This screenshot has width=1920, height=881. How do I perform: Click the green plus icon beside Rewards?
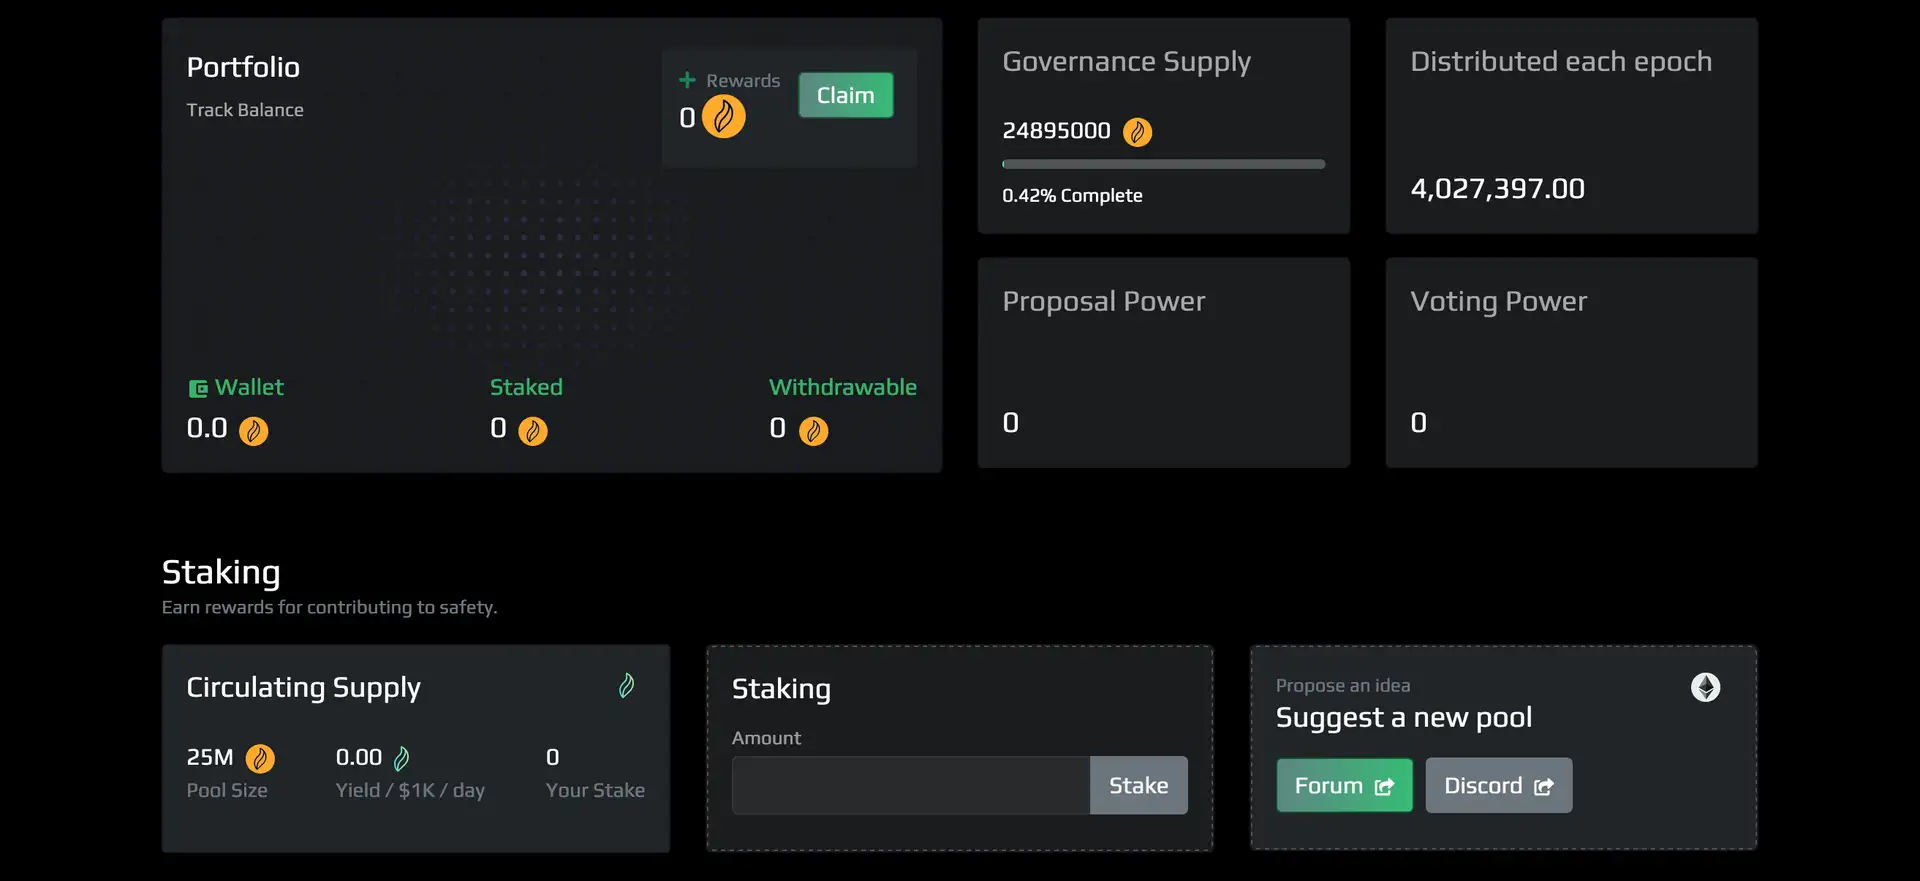[687, 80]
